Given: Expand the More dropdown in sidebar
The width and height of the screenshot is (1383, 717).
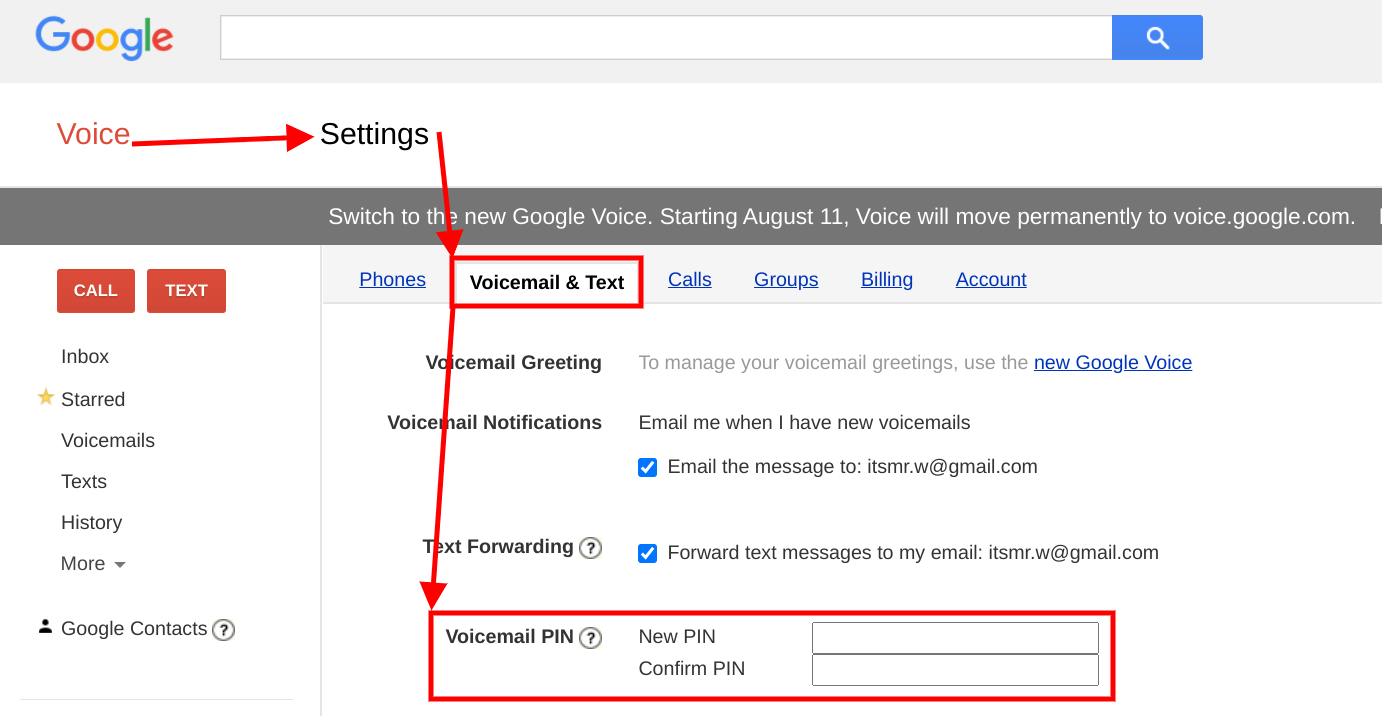Looking at the screenshot, I should point(93,564).
